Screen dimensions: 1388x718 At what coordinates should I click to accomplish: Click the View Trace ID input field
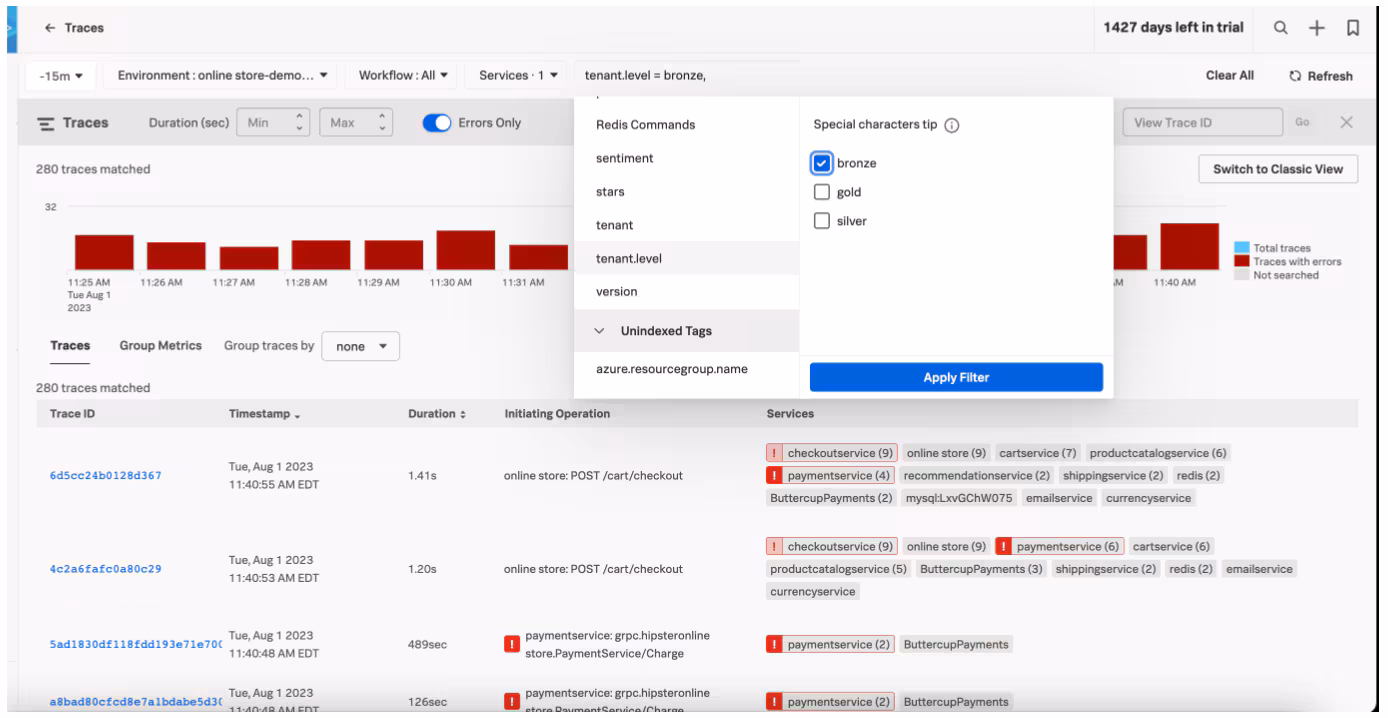click(1201, 122)
